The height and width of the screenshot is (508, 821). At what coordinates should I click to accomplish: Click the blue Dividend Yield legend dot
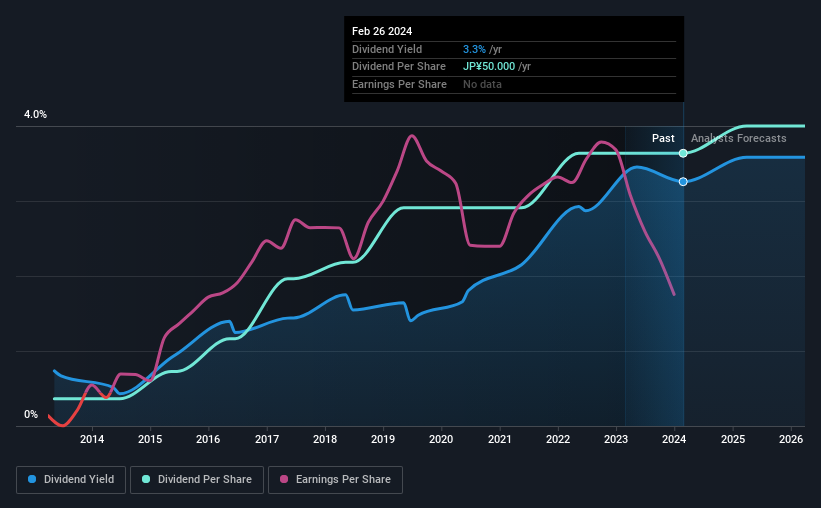[32, 479]
